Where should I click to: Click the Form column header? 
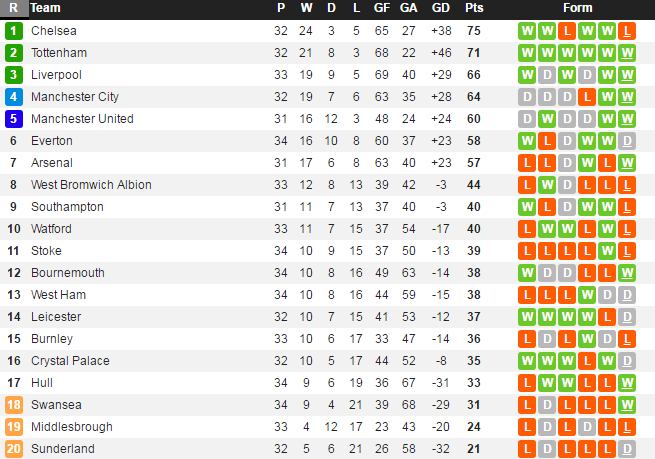(577, 8)
